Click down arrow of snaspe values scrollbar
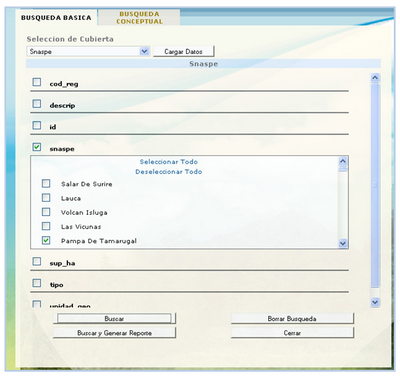This screenshot has height=376, width=400. click(x=343, y=243)
